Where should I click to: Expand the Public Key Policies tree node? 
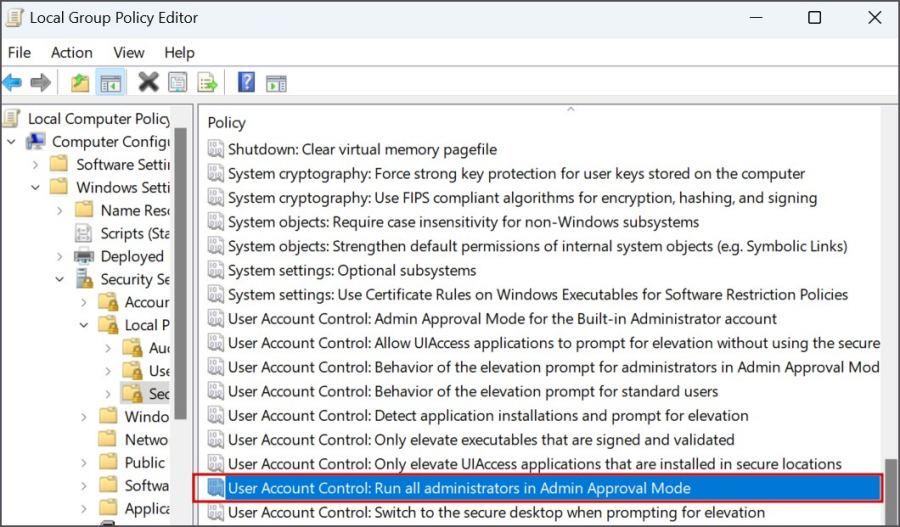(84, 463)
